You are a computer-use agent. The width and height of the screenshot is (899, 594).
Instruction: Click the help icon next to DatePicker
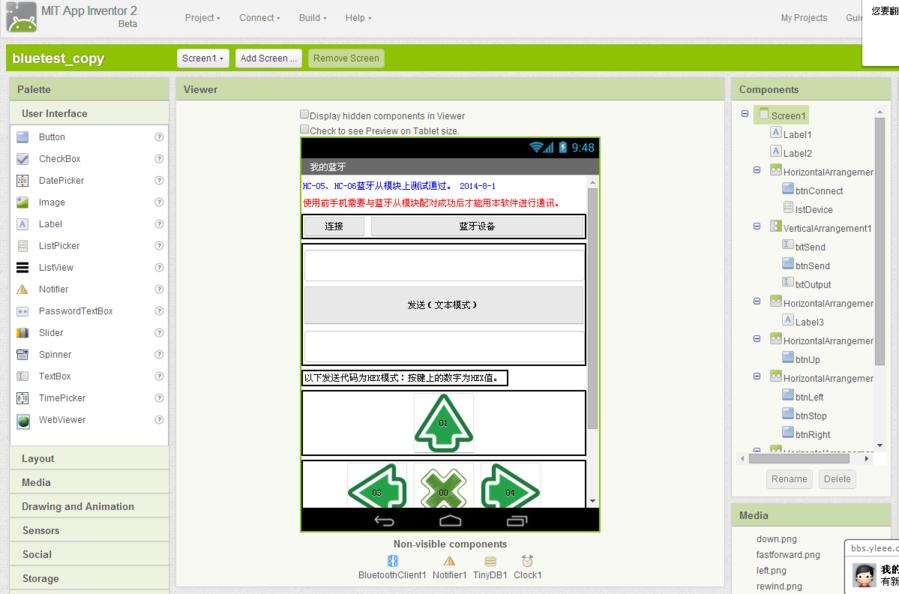click(x=159, y=181)
